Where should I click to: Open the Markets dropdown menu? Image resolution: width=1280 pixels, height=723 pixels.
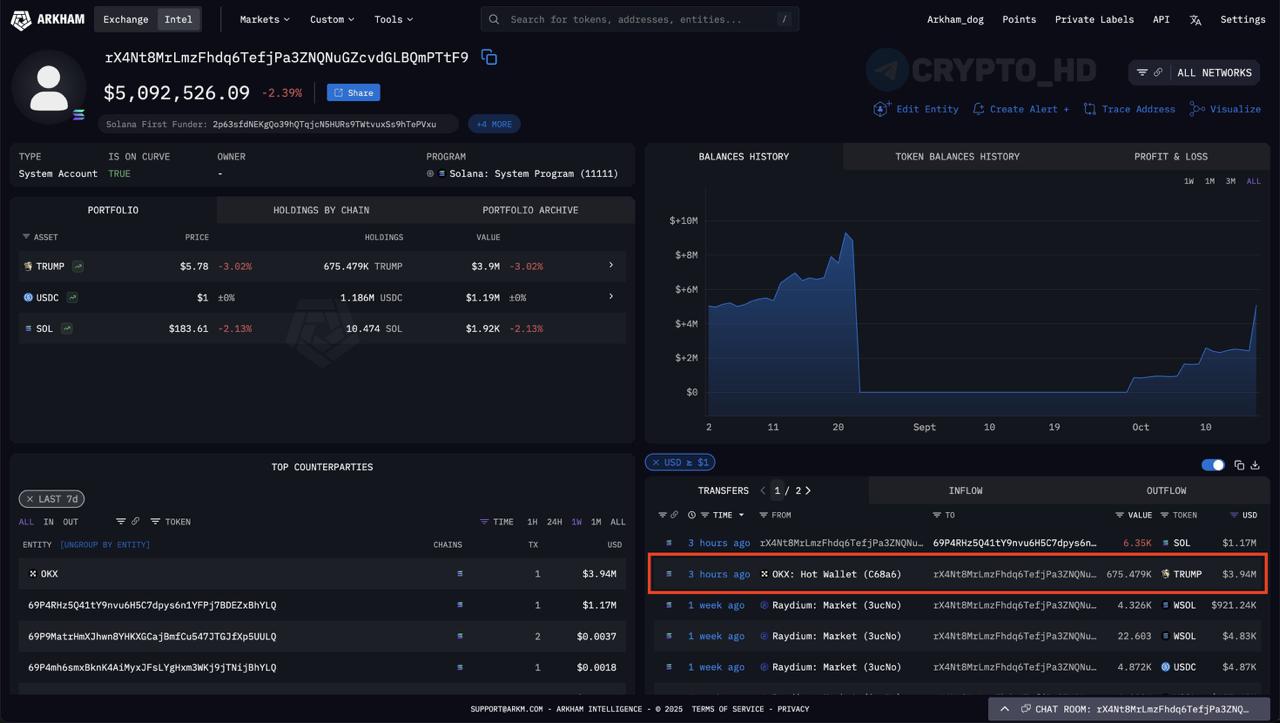264,19
